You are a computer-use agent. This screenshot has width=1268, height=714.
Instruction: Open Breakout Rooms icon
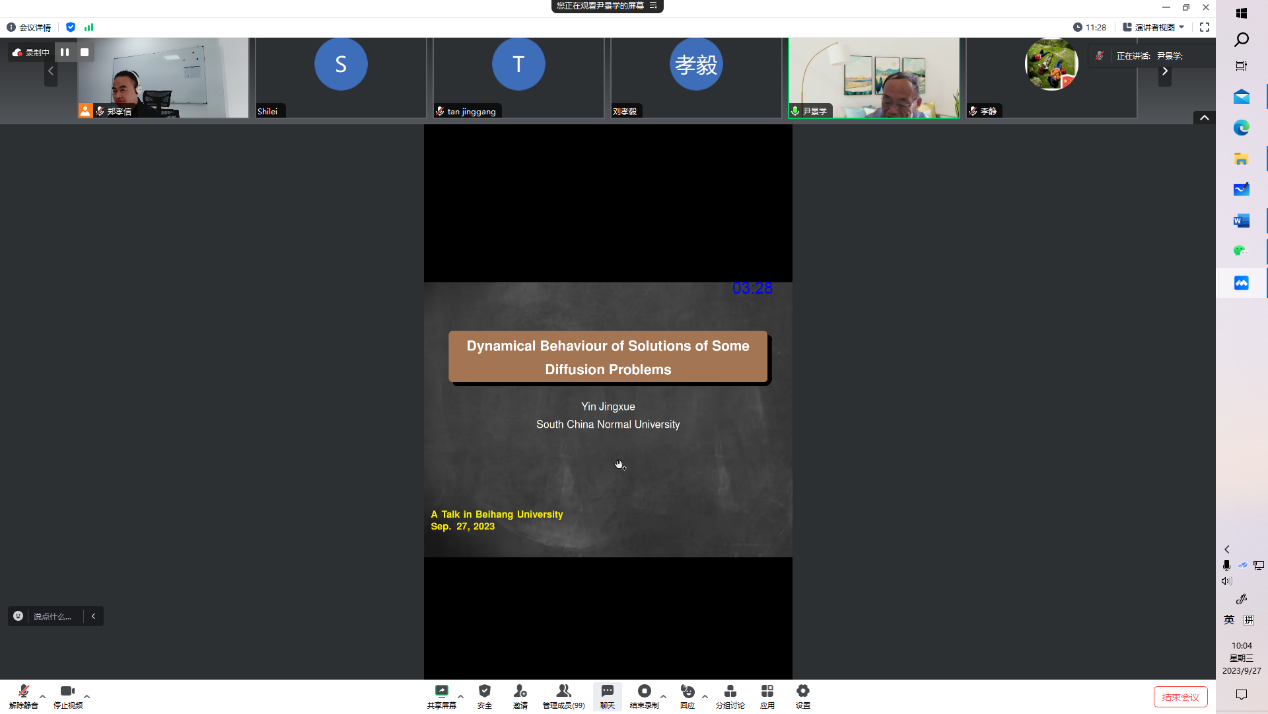[730, 695]
